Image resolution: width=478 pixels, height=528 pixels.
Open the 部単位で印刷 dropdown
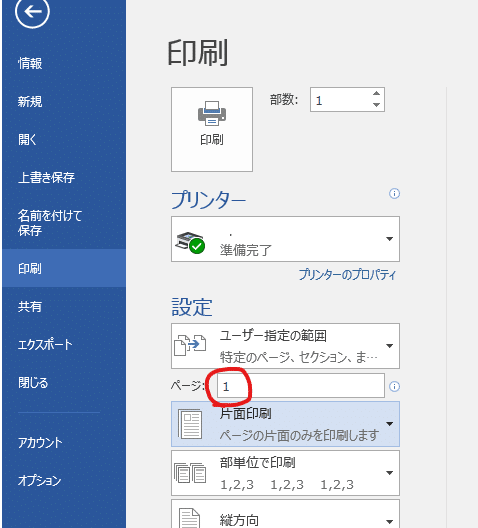(285, 473)
